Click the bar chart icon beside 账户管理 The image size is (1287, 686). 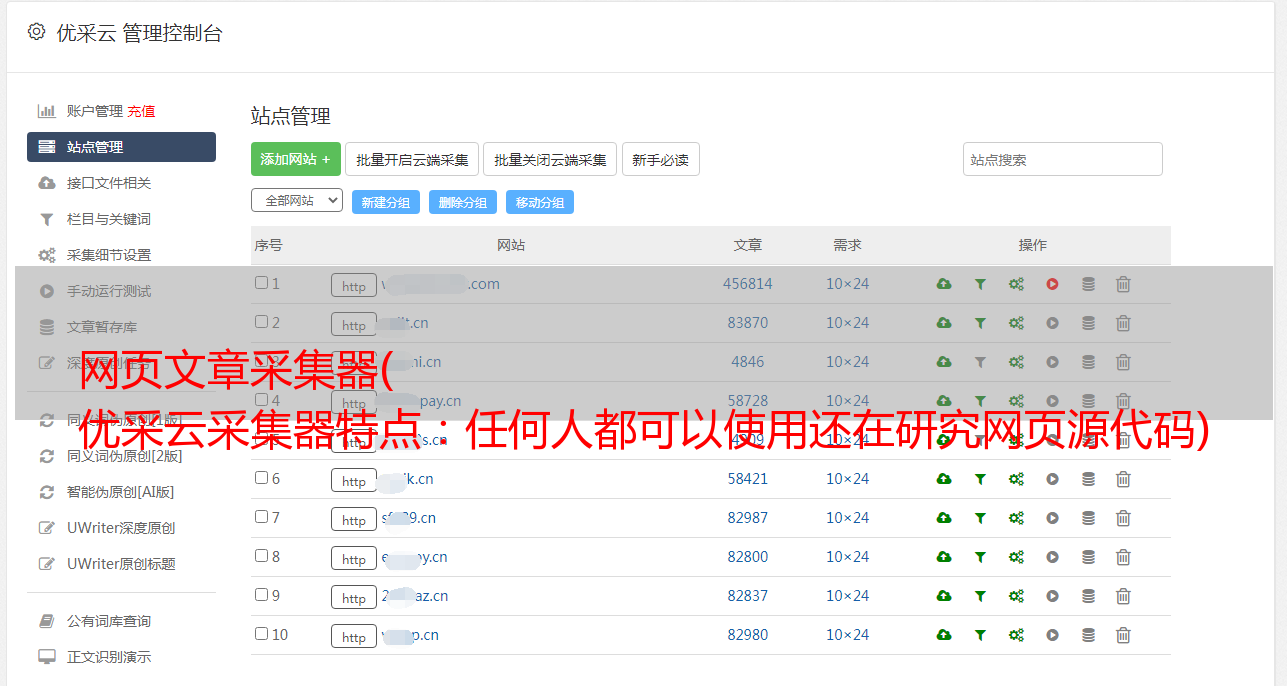coord(46,111)
